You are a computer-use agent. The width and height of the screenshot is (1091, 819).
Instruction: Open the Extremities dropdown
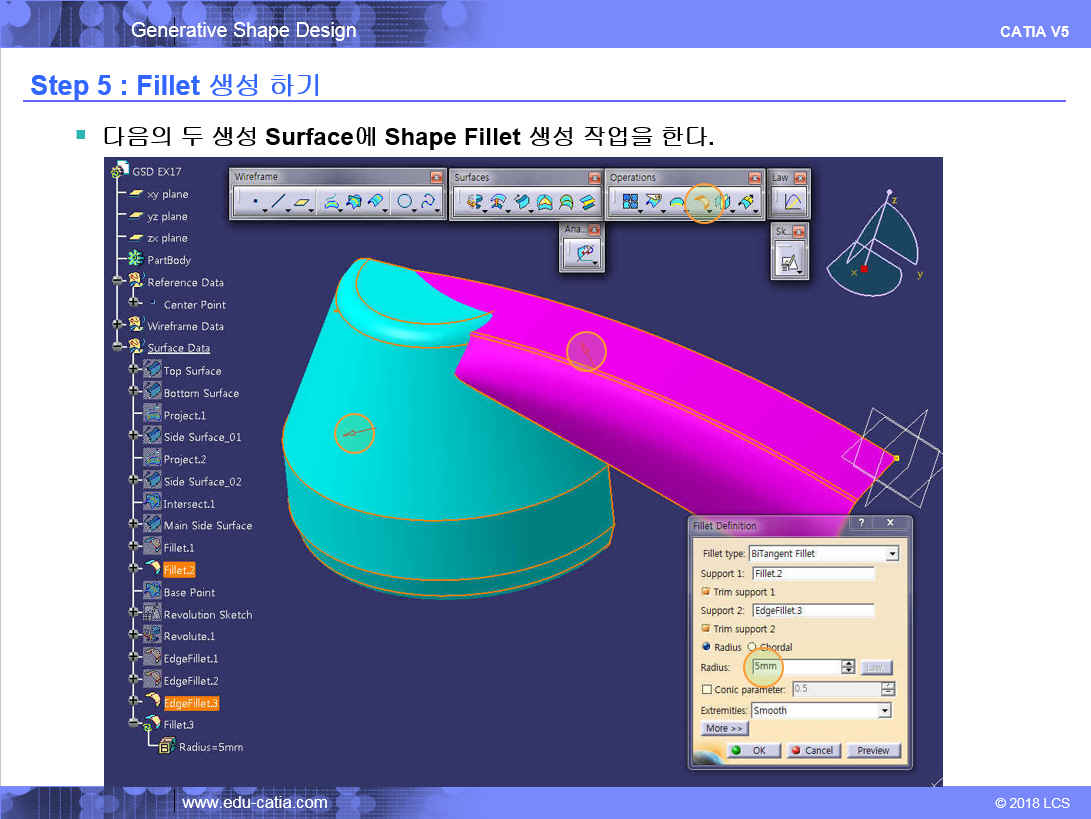tap(884, 711)
